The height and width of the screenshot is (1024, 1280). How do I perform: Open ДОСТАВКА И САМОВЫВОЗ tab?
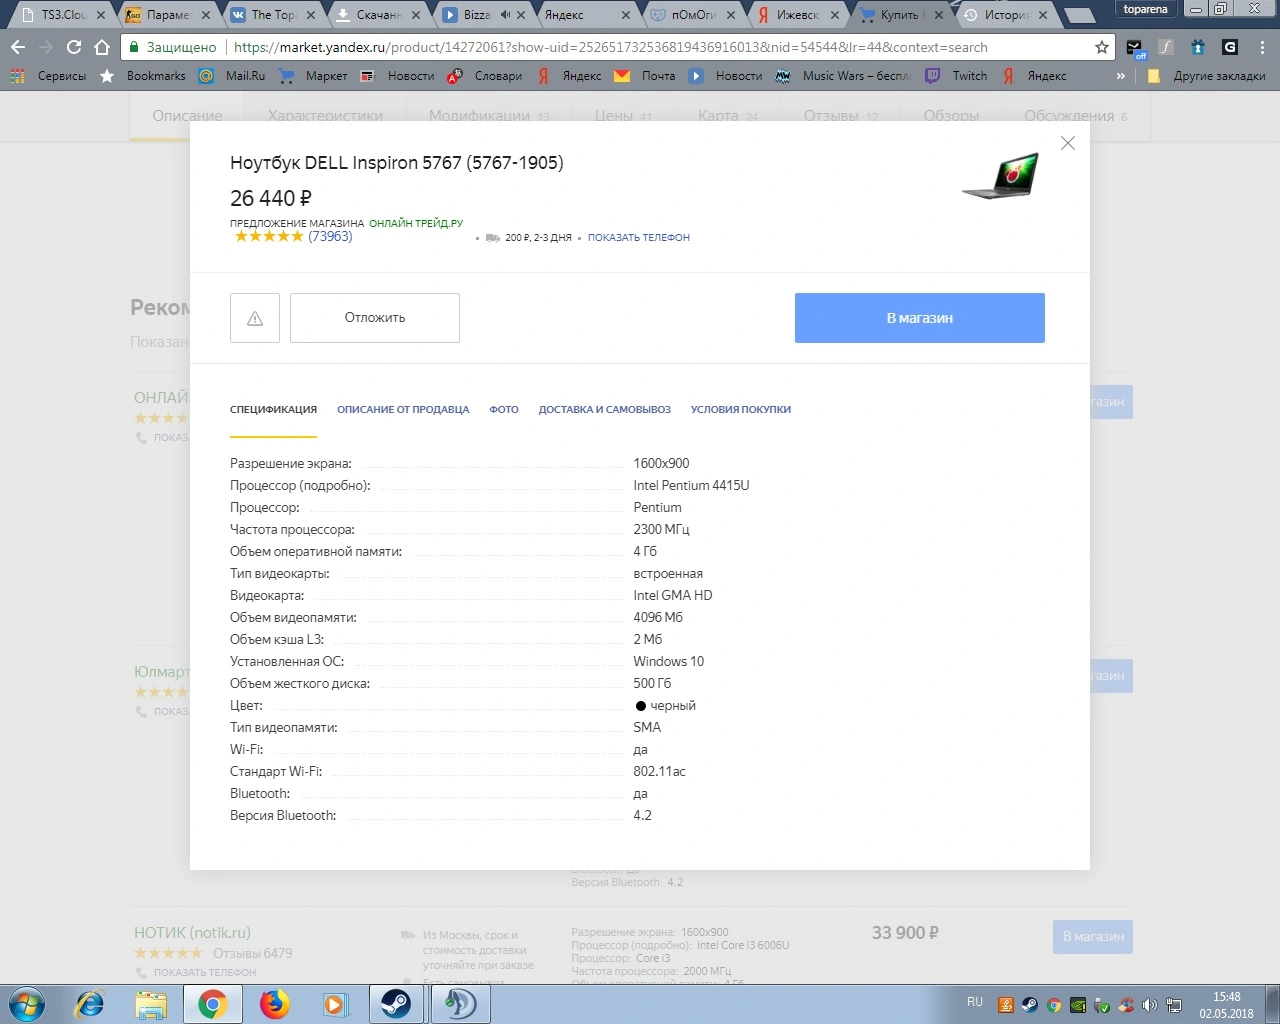click(605, 409)
